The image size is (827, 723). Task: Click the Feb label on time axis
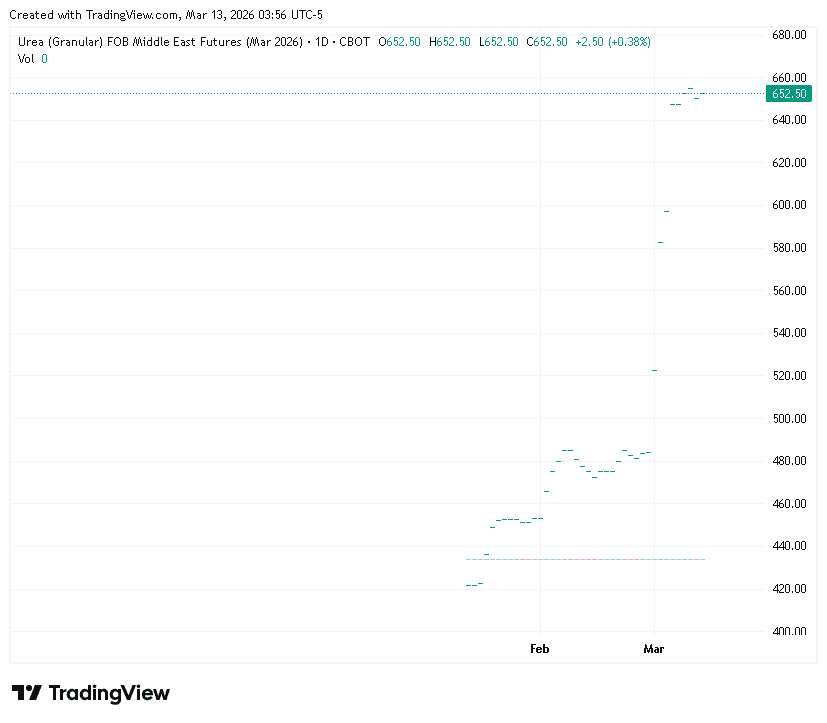click(x=540, y=649)
